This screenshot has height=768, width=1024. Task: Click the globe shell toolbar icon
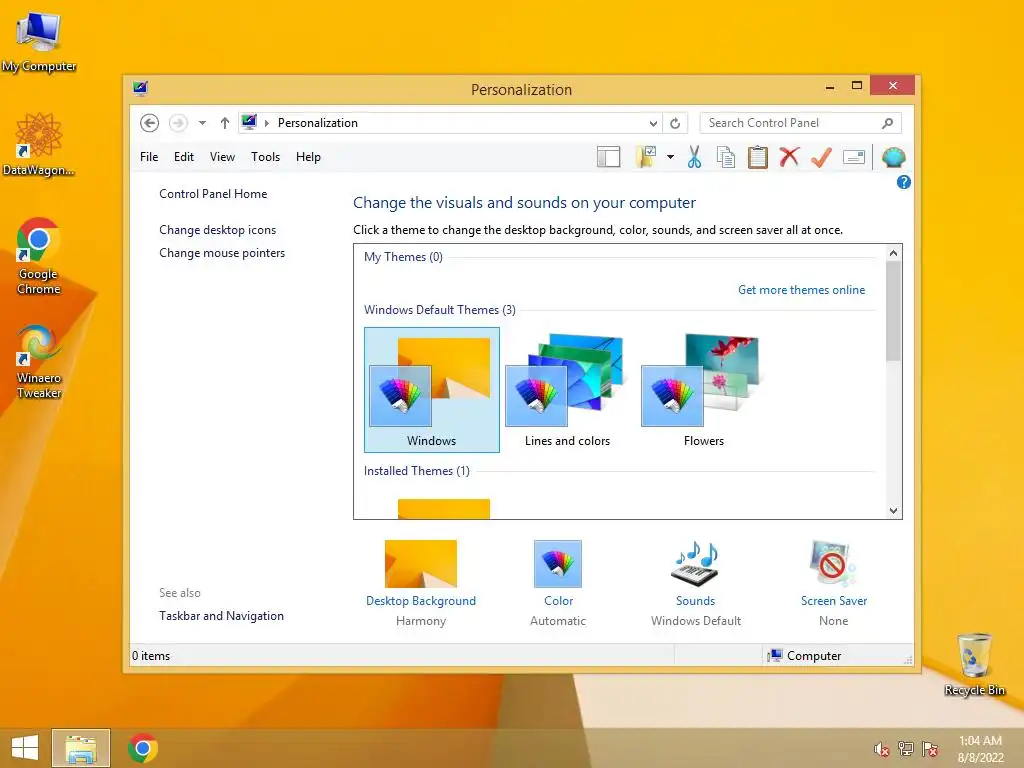click(893, 157)
